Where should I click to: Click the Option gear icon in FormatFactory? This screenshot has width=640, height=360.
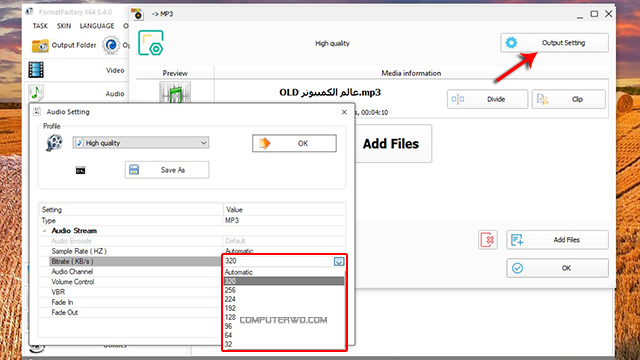pyautogui.click(x=111, y=45)
